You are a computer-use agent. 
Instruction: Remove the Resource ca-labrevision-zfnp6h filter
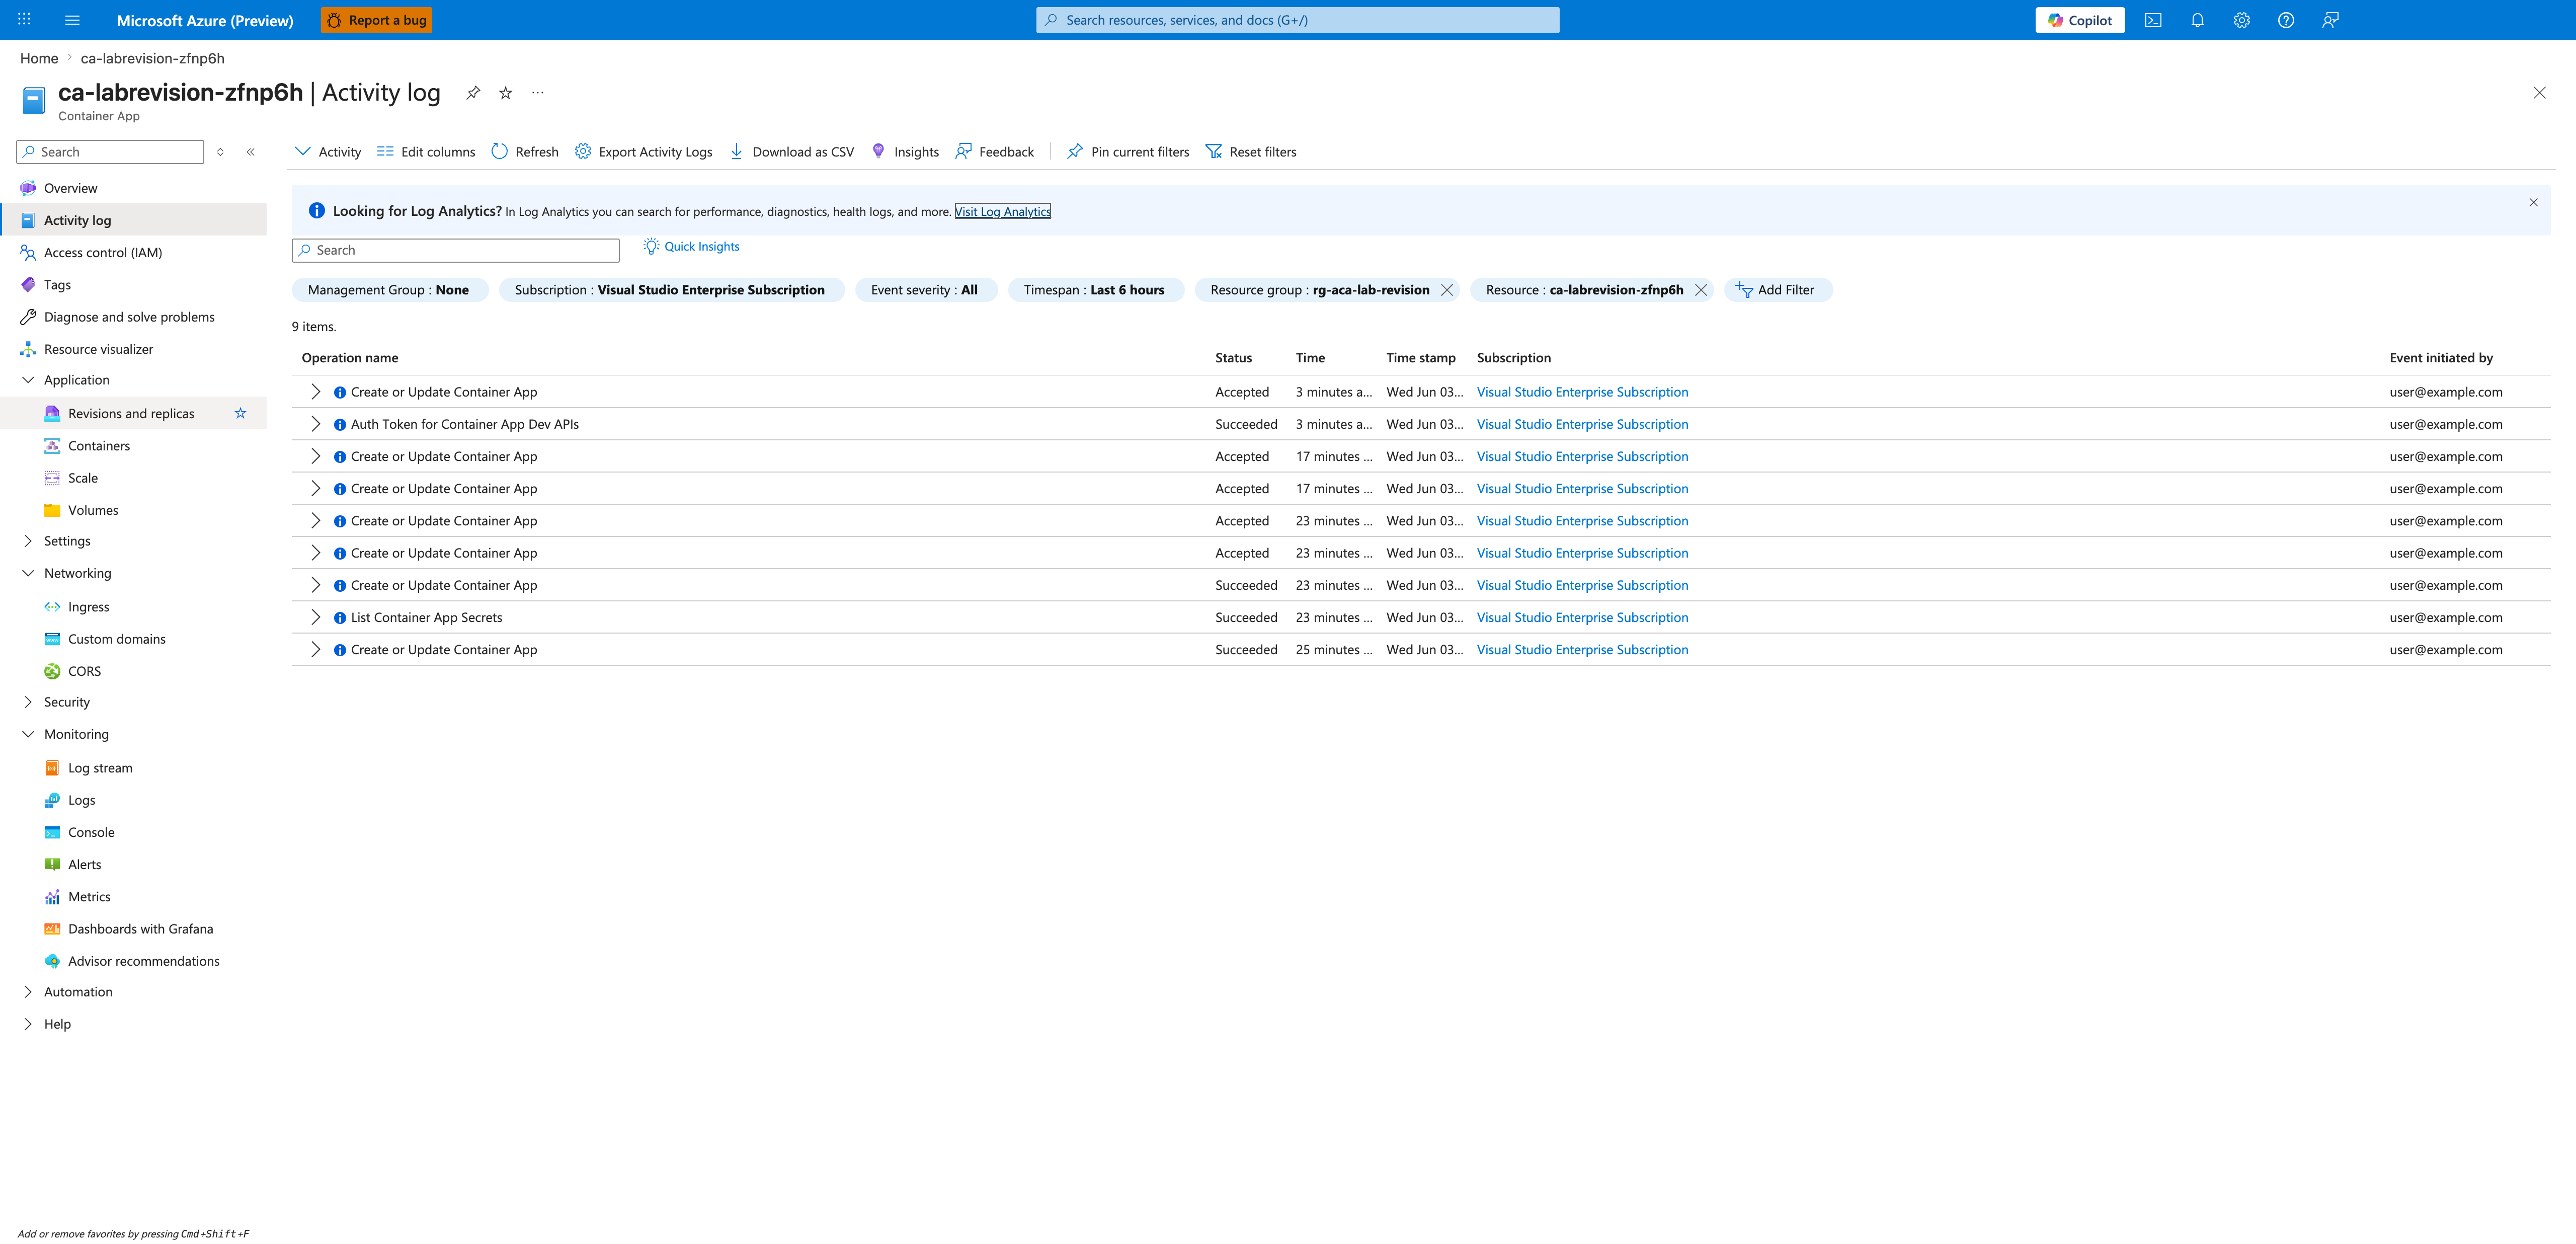coord(1700,290)
